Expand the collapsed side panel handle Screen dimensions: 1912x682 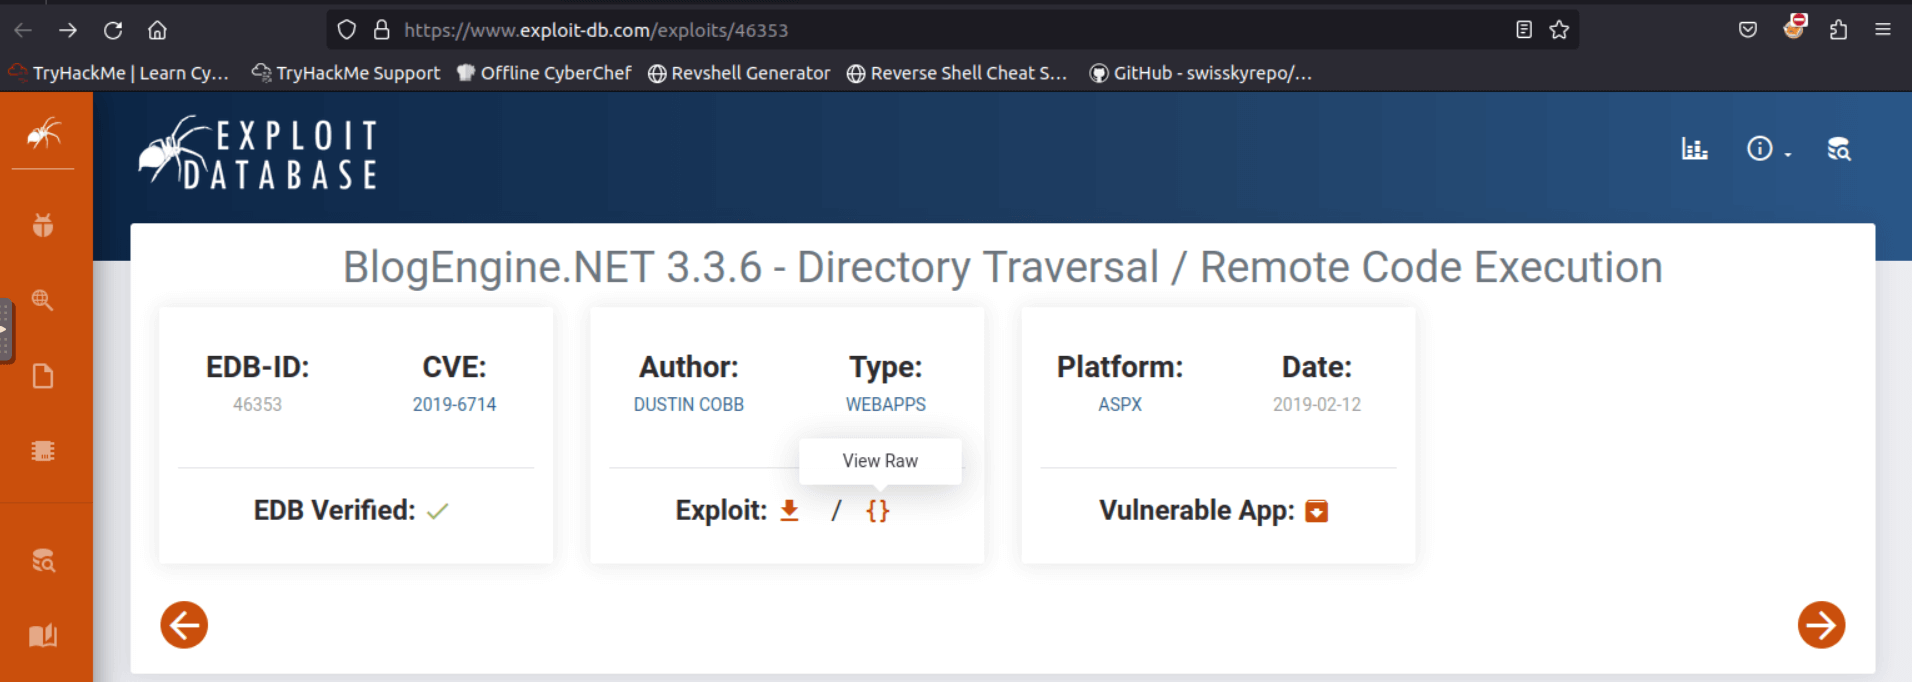(6, 330)
